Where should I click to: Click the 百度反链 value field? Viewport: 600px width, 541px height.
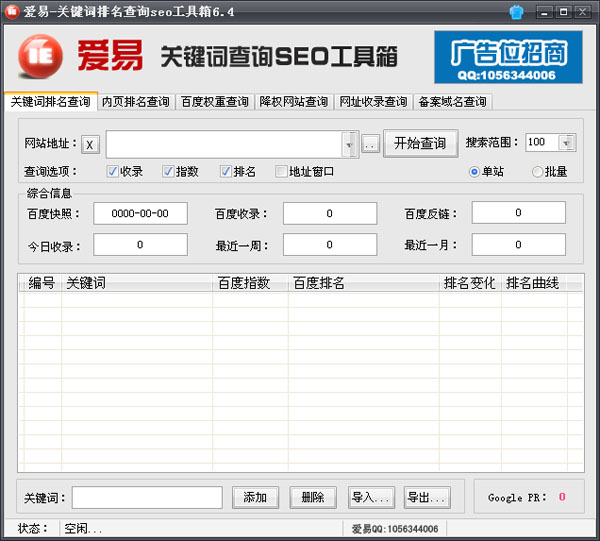(518, 213)
